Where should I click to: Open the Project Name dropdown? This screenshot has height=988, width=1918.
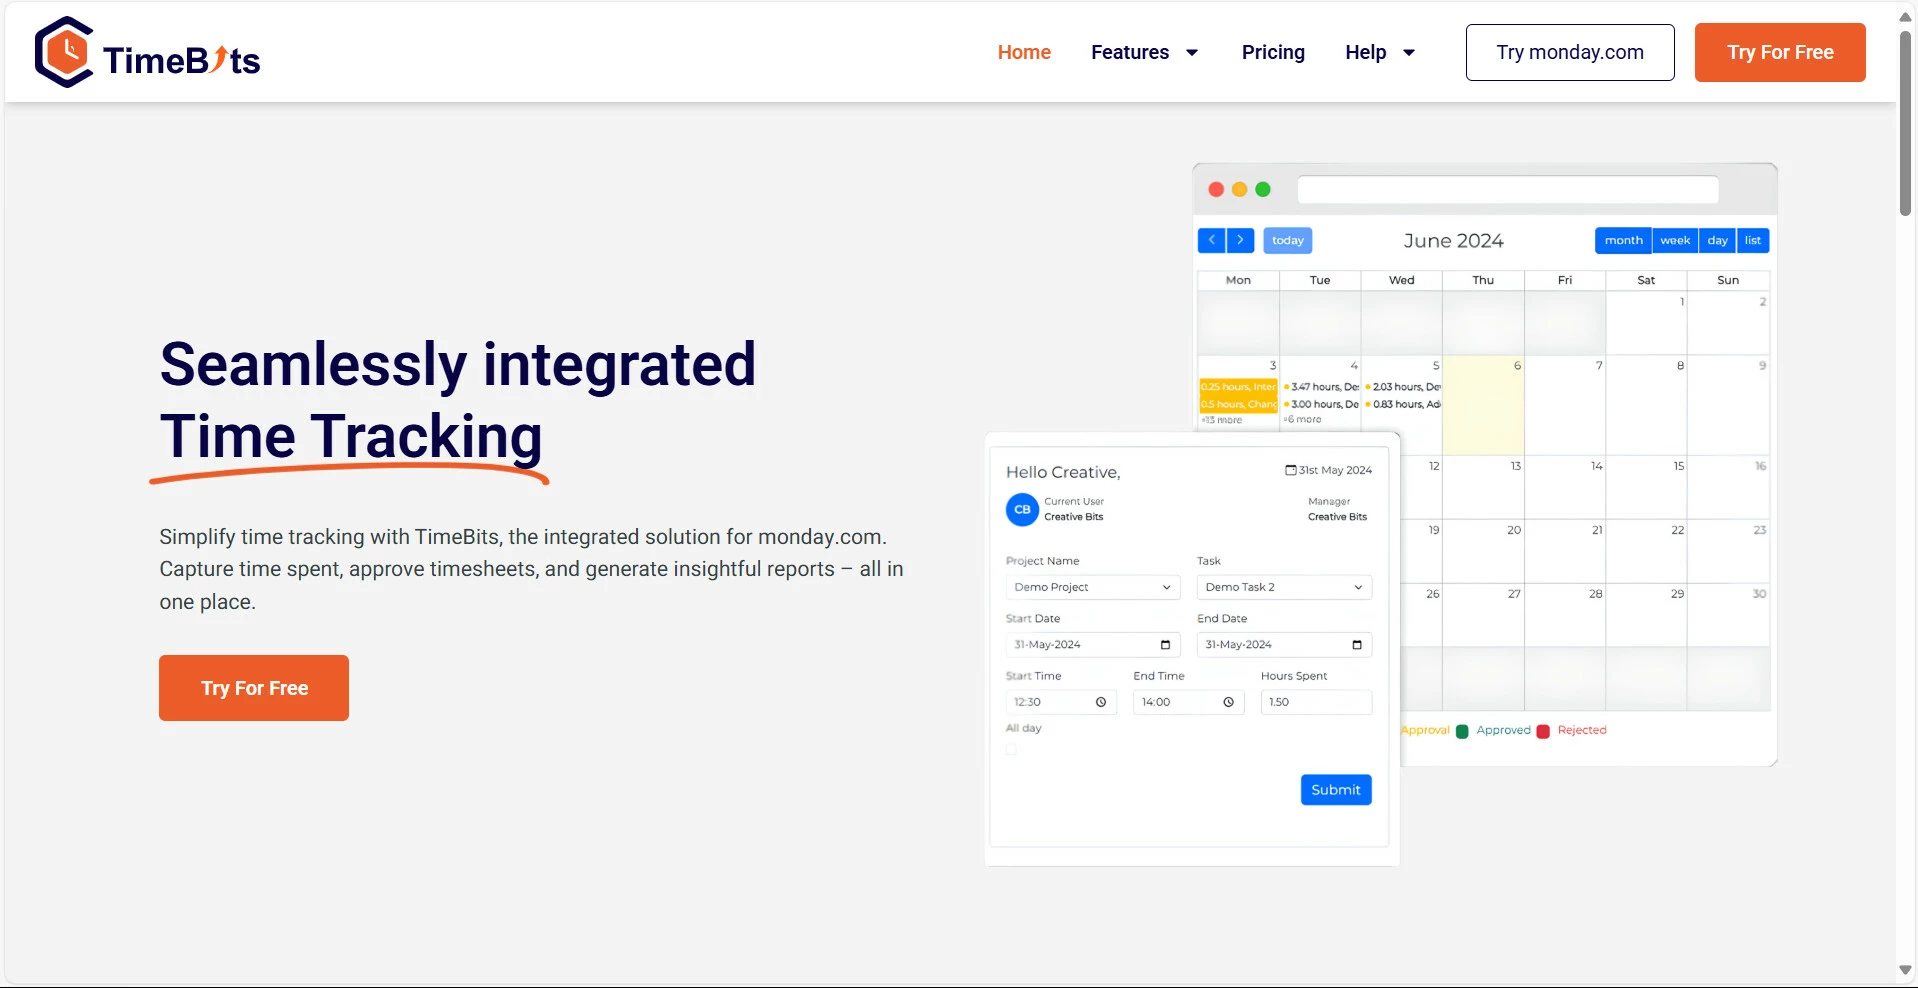pyautogui.click(x=1093, y=587)
